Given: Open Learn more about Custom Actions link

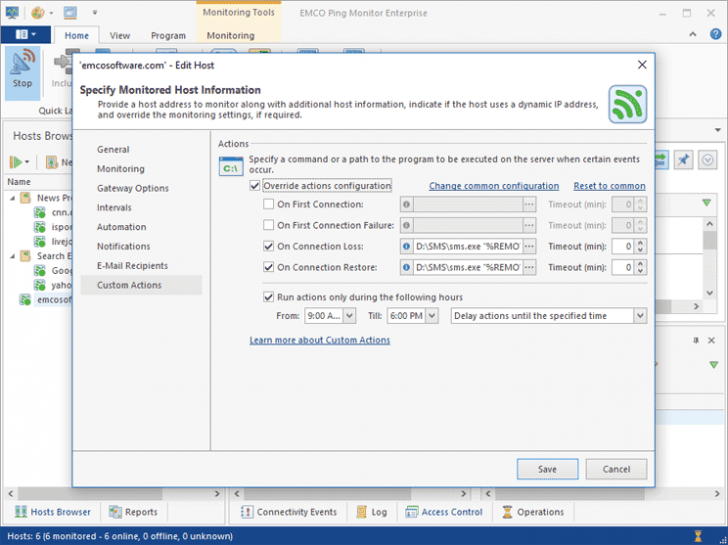Looking at the screenshot, I should (320, 340).
